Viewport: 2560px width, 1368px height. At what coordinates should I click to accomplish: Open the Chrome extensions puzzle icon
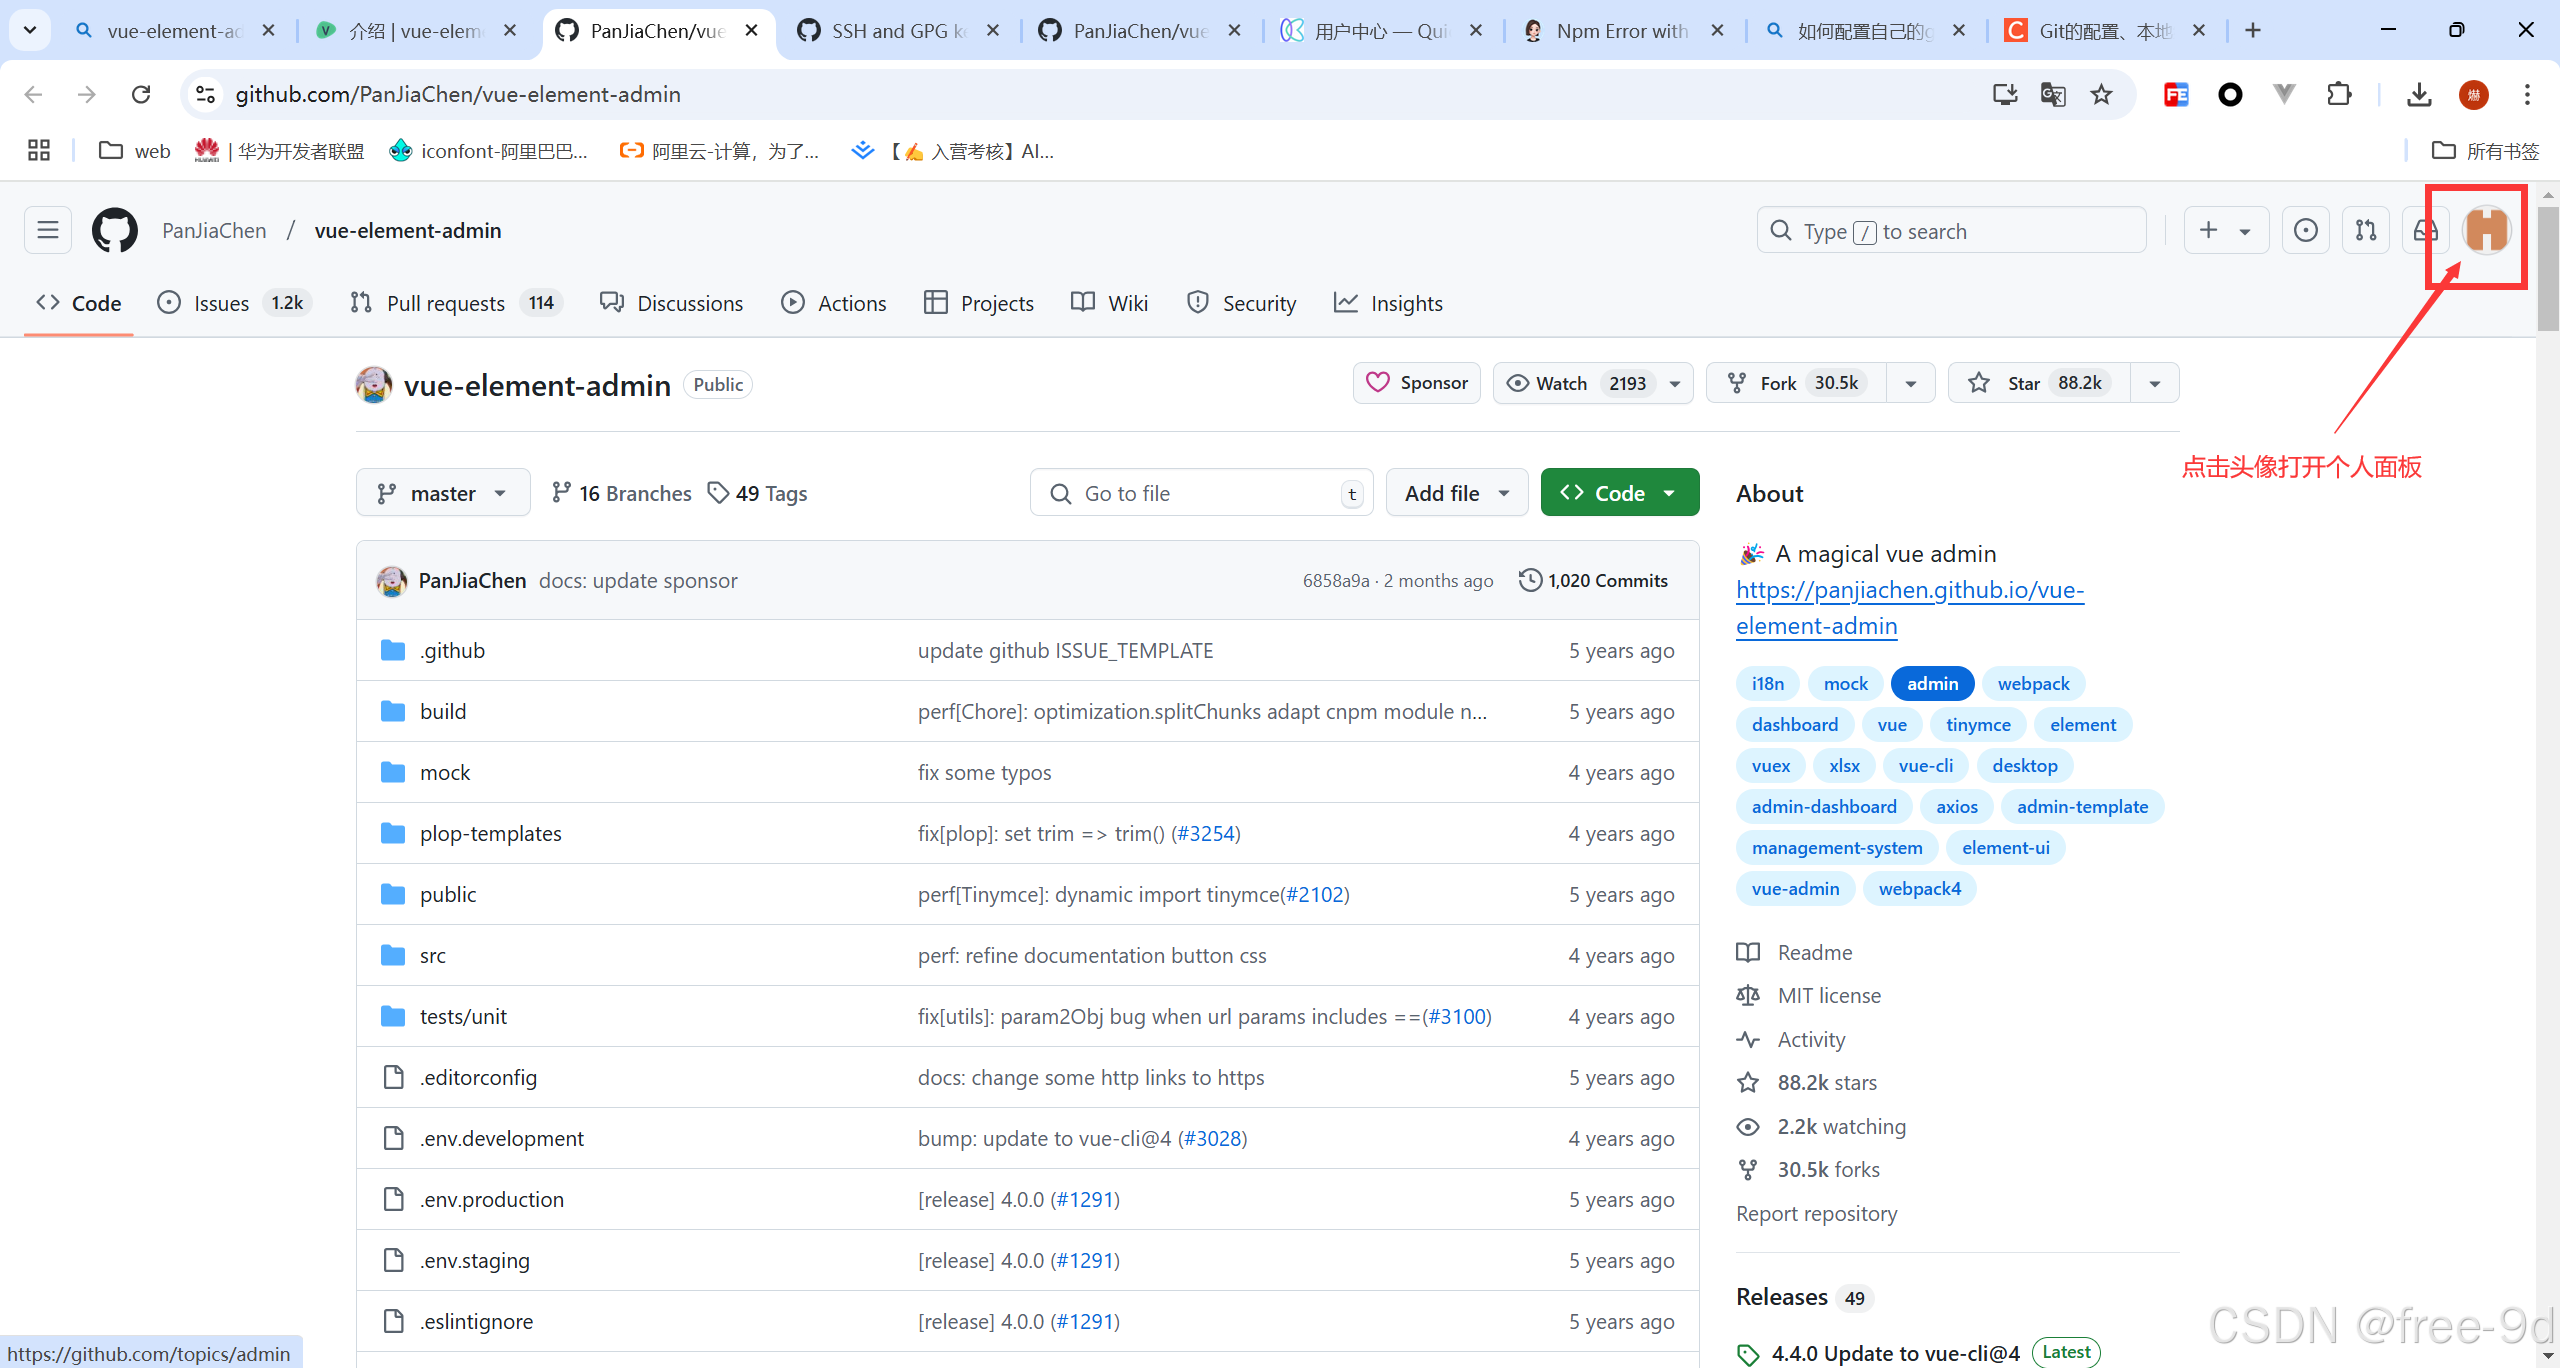(x=2339, y=94)
